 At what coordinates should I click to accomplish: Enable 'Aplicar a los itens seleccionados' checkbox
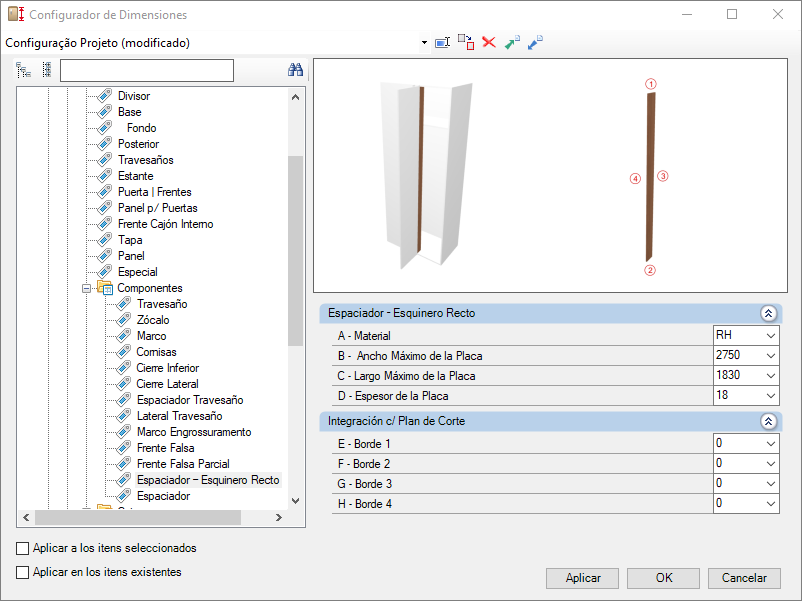coord(23,548)
